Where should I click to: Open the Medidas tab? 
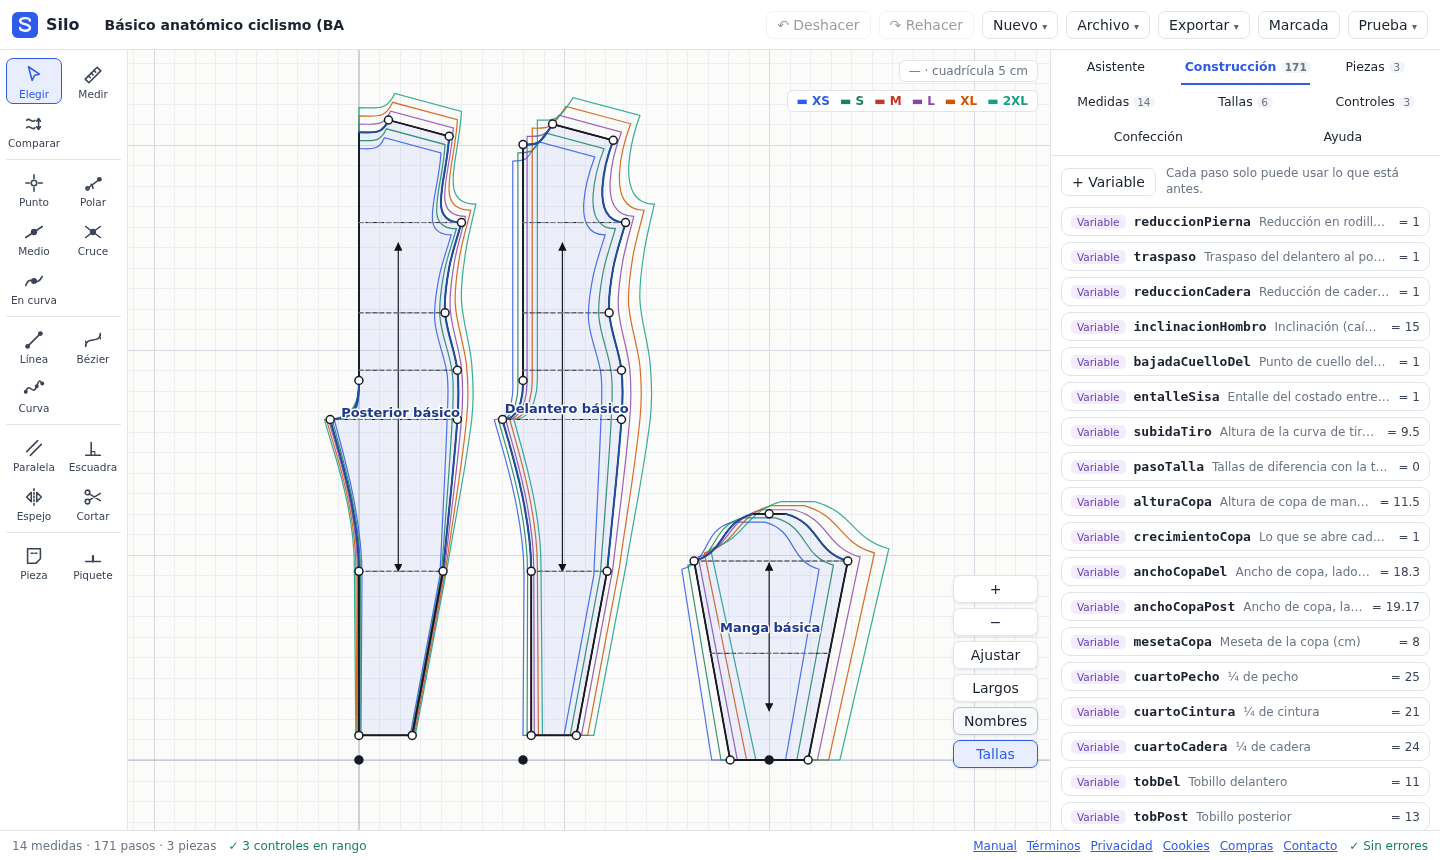click(x=1115, y=102)
